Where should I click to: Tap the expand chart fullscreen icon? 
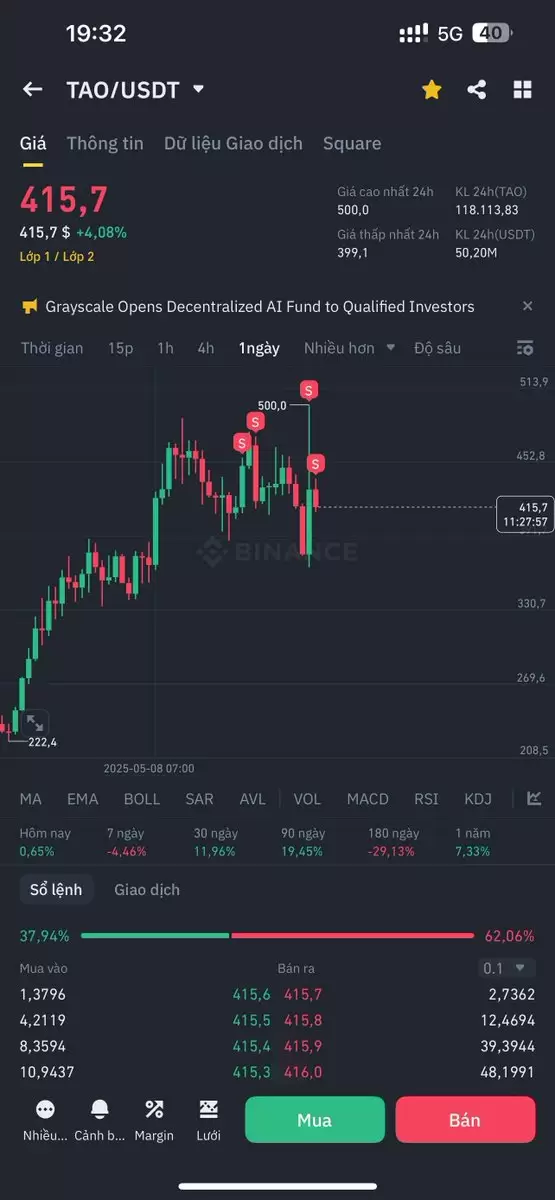click(x=33, y=721)
